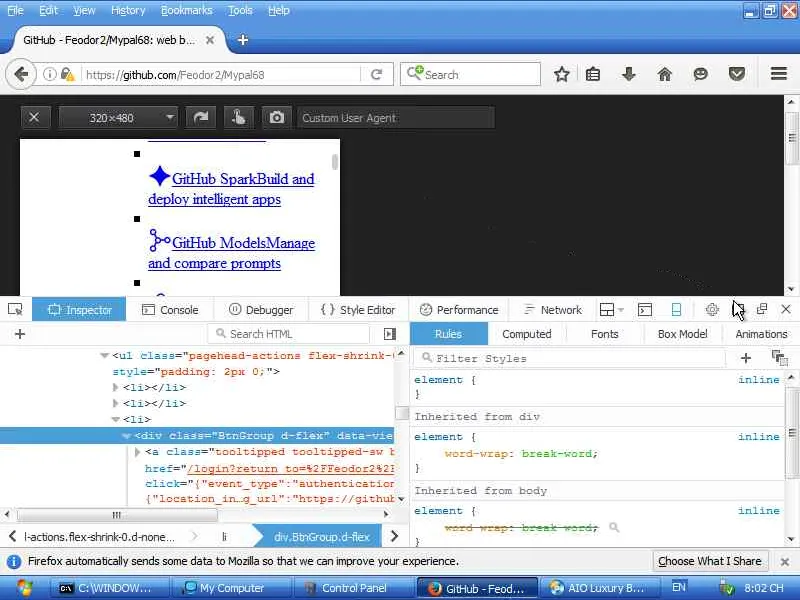Switch to the Console tab
The height and width of the screenshot is (600, 800).
(170, 310)
